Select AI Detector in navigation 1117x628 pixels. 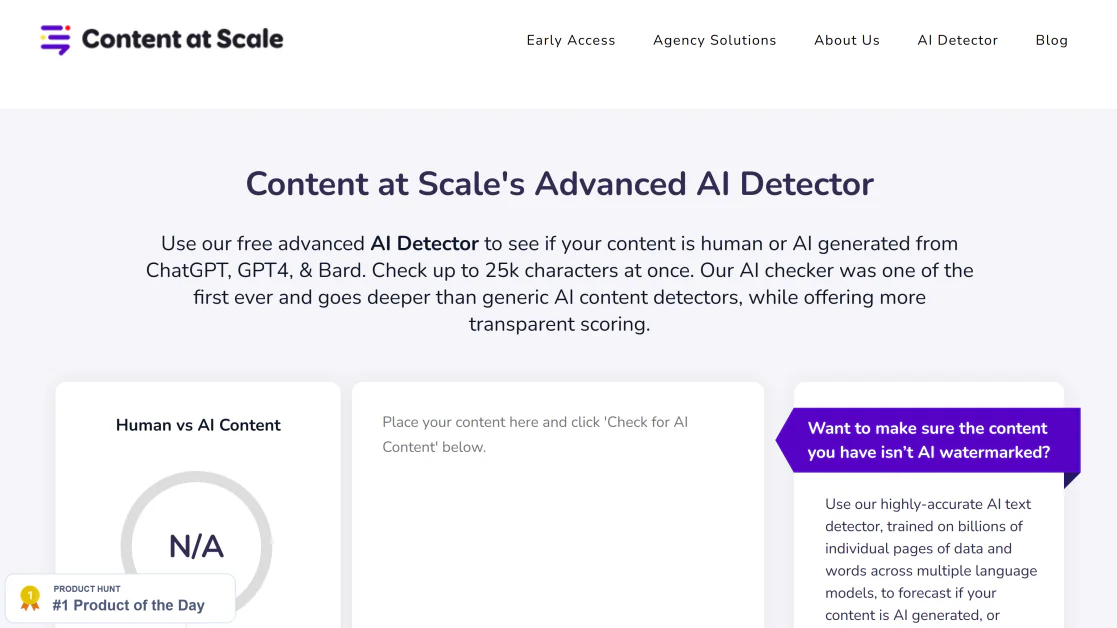[957, 41]
